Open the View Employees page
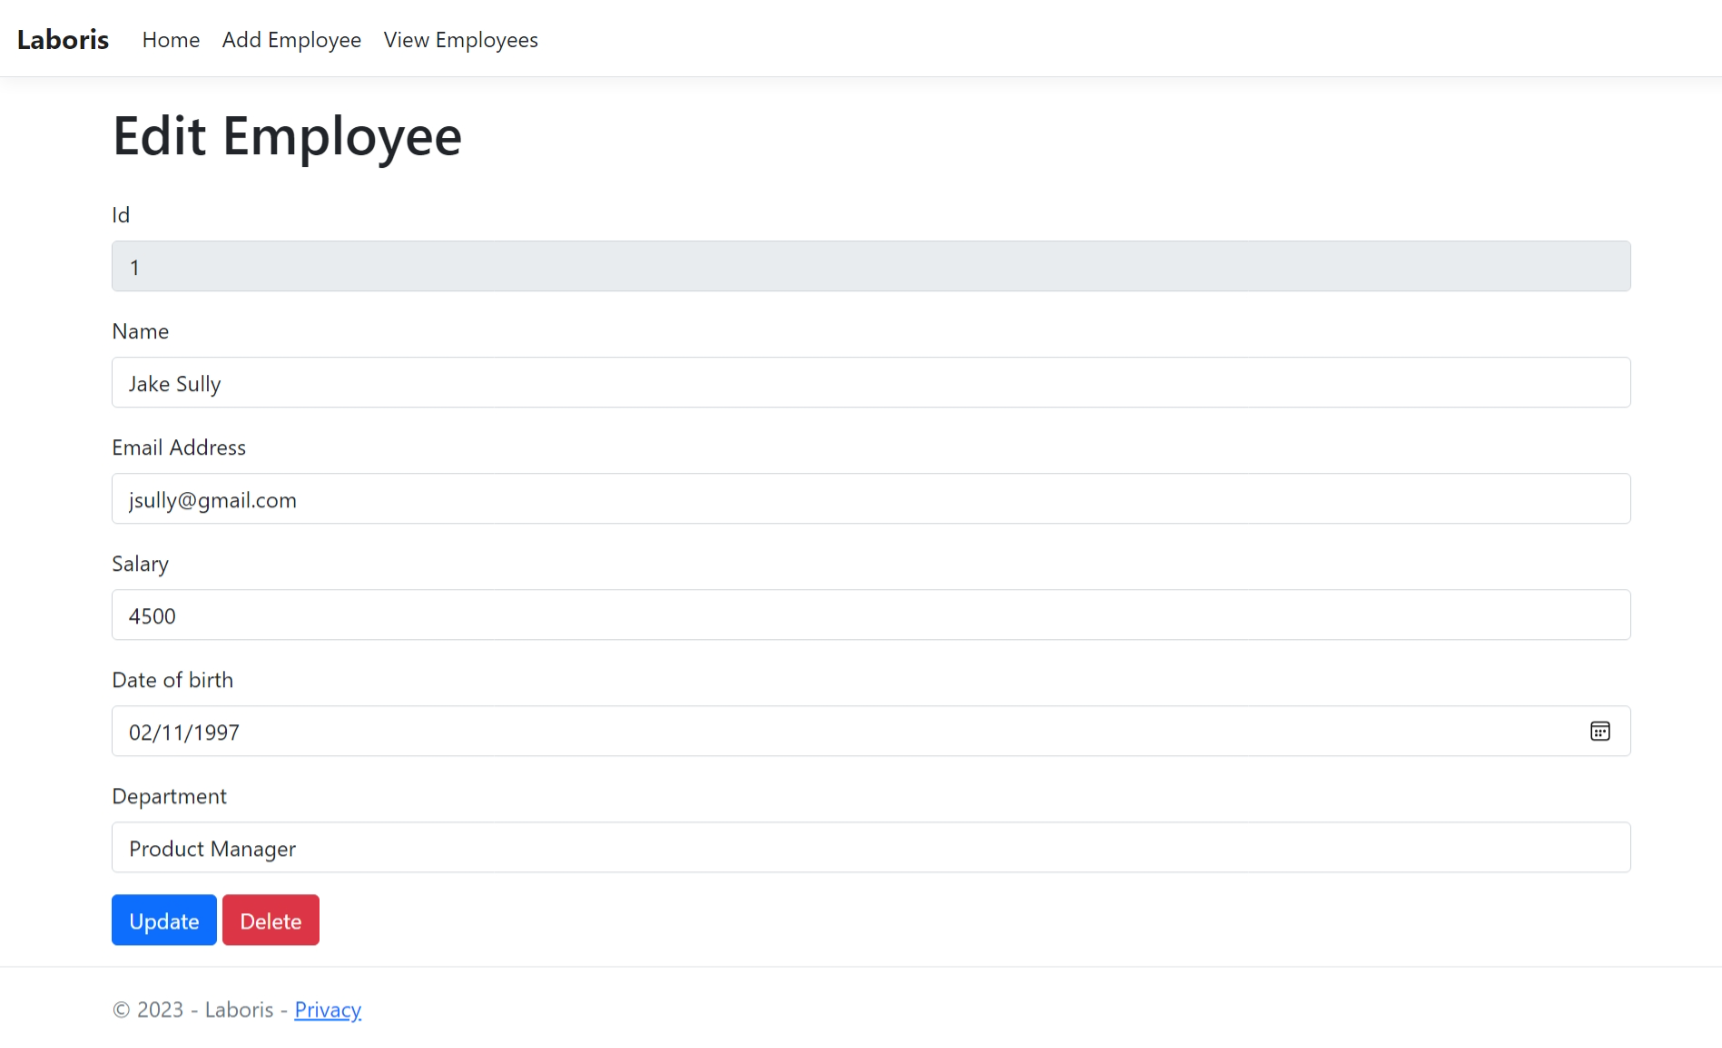 pos(460,40)
